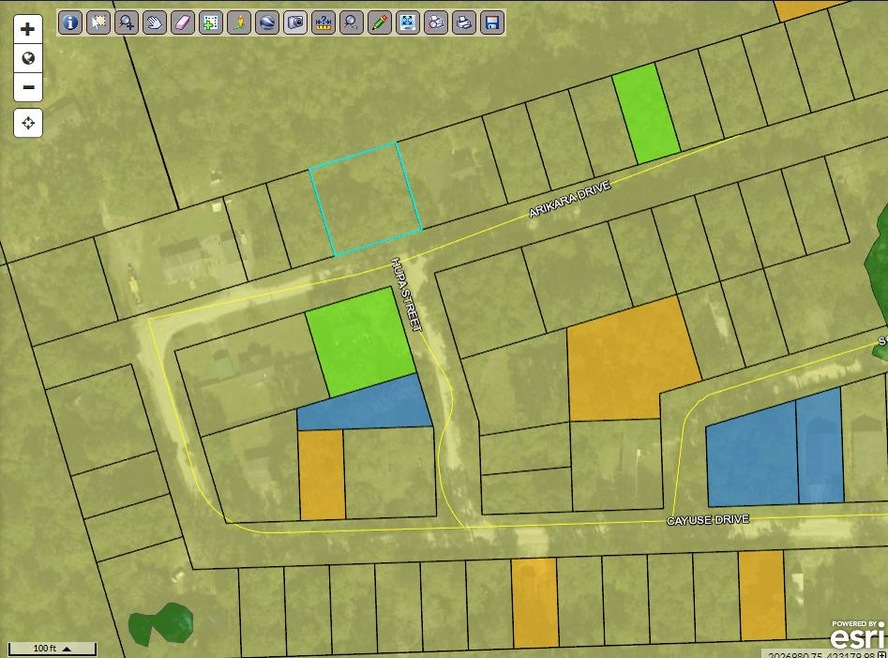Click the eraser clear-selection tool
The image size is (888, 658).
pos(182,21)
